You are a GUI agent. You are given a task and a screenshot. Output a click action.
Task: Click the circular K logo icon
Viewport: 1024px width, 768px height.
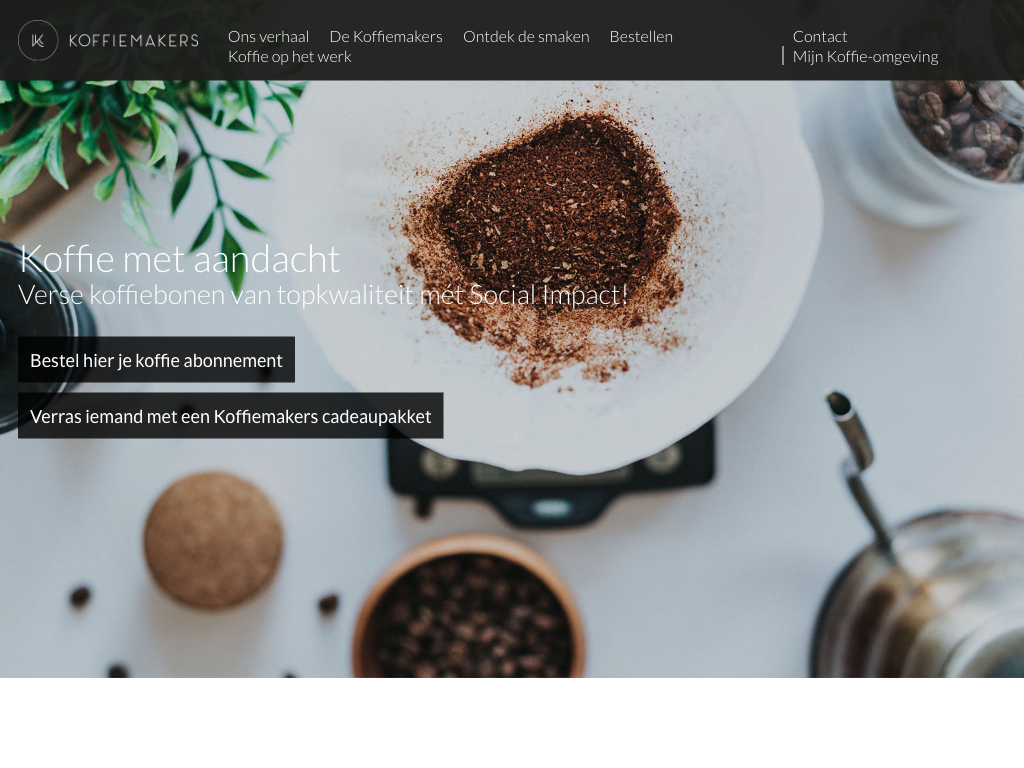point(38,40)
